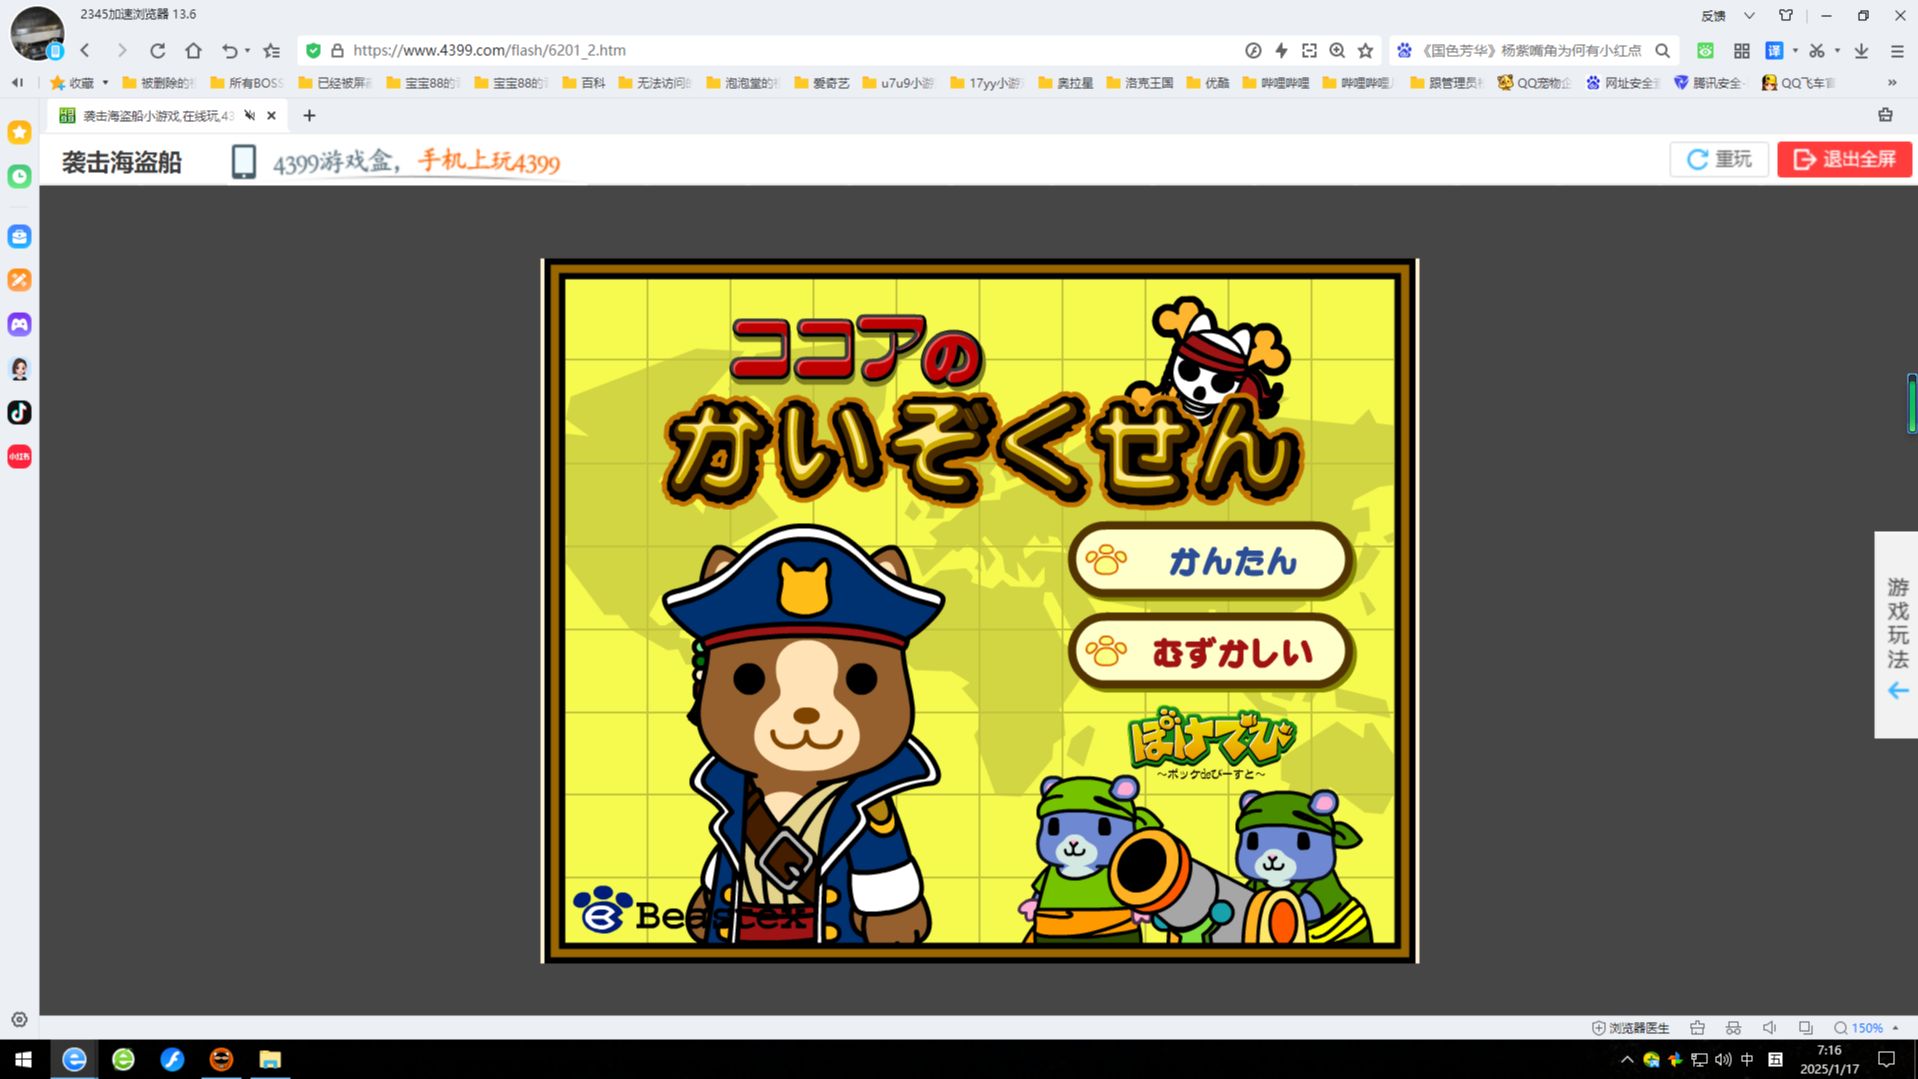Click the lightning speed-boost icon near the toolbar
Viewport: 1918px width, 1079px height.
pos(1281,50)
